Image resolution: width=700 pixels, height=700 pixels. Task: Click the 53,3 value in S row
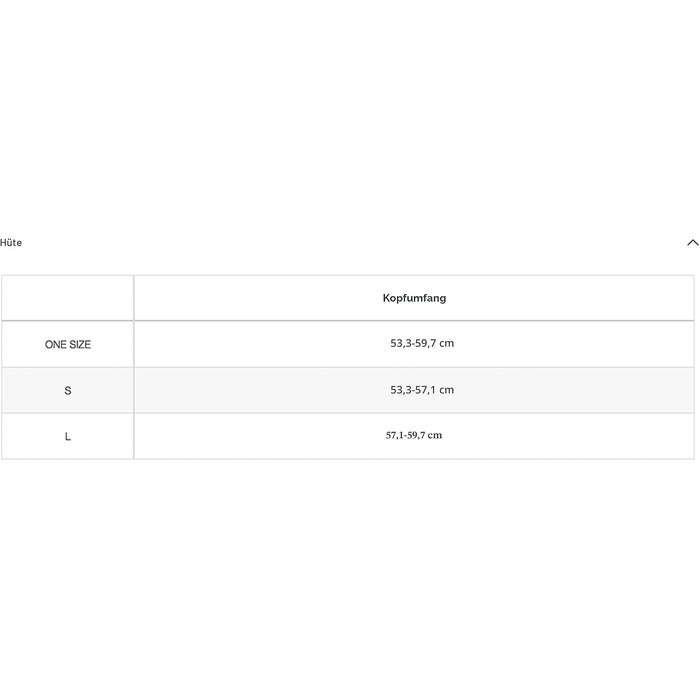(x=400, y=390)
